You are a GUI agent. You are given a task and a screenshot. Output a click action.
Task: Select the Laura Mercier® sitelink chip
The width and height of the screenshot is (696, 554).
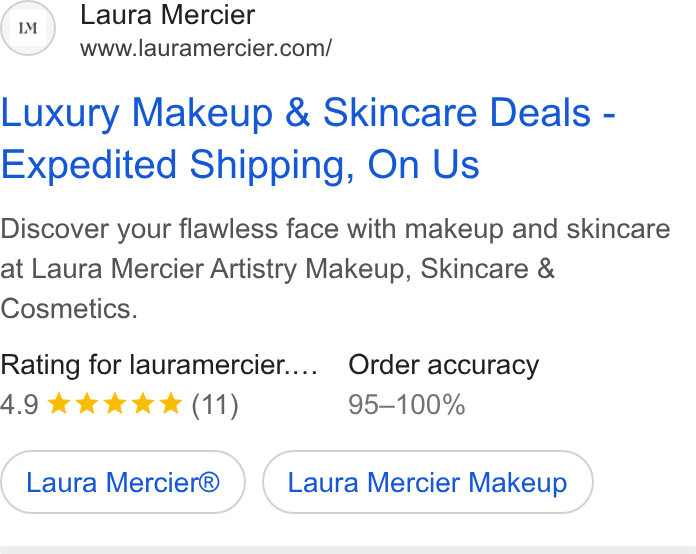123,482
